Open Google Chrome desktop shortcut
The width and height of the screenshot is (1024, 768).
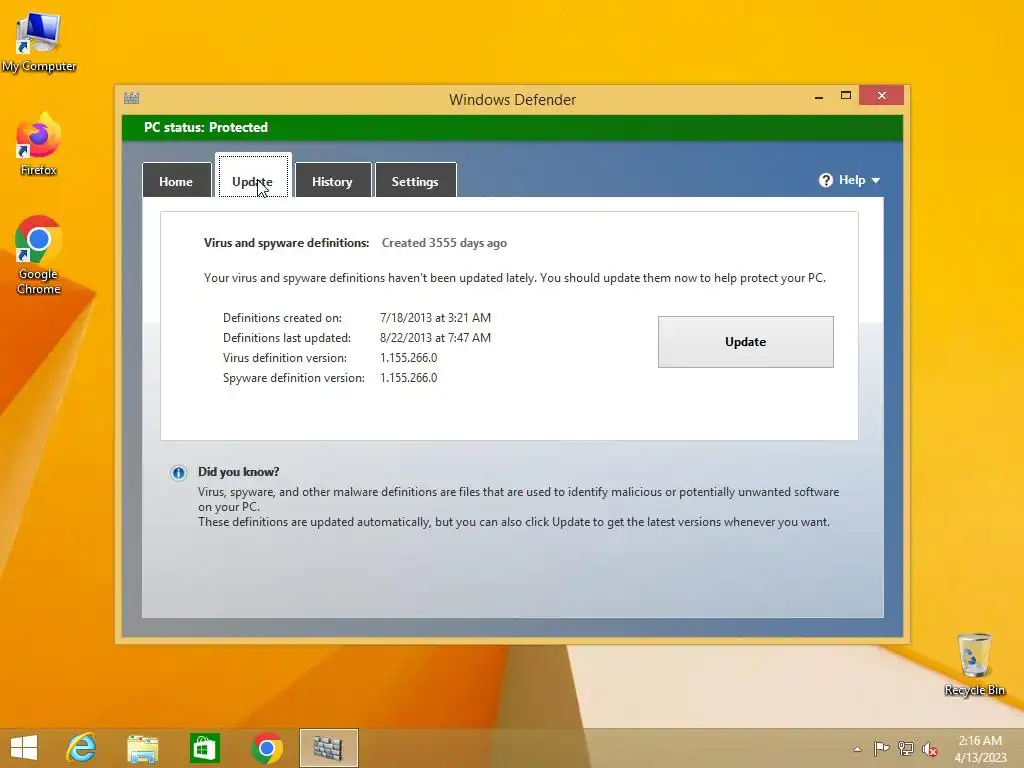pyautogui.click(x=39, y=255)
